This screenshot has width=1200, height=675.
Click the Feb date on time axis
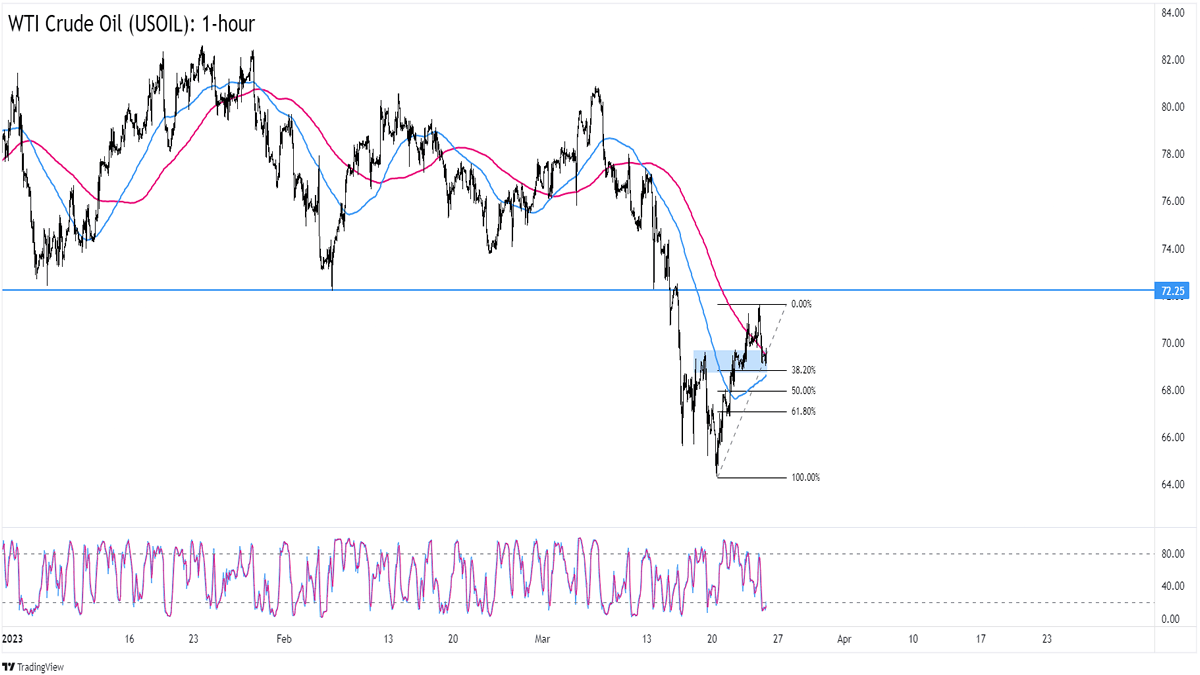283,638
